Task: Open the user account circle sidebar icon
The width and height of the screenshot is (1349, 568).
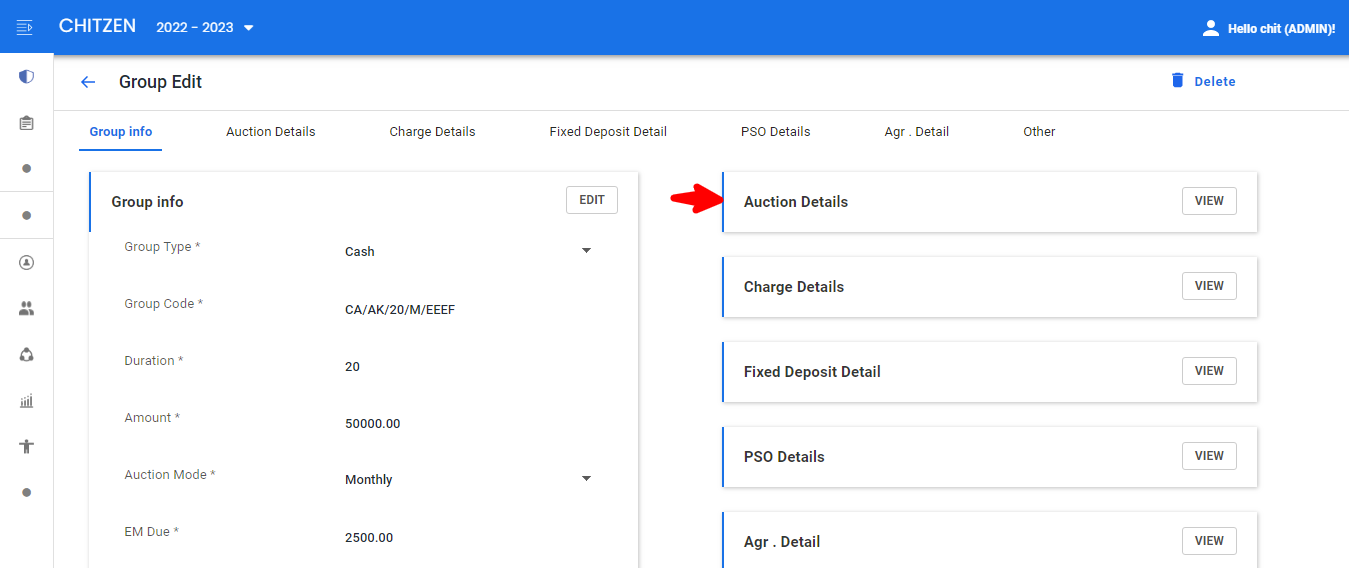Action: tap(27, 263)
